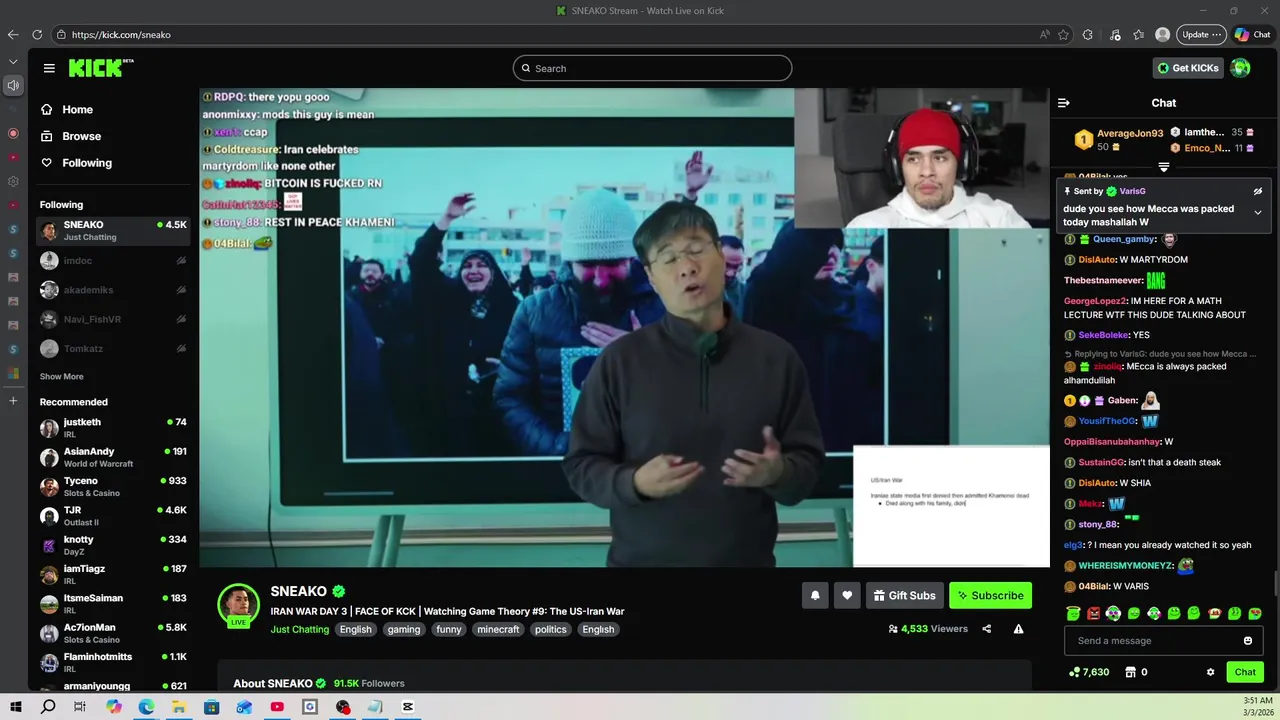
Task: Focus the Search field
Action: (x=652, y=68)
